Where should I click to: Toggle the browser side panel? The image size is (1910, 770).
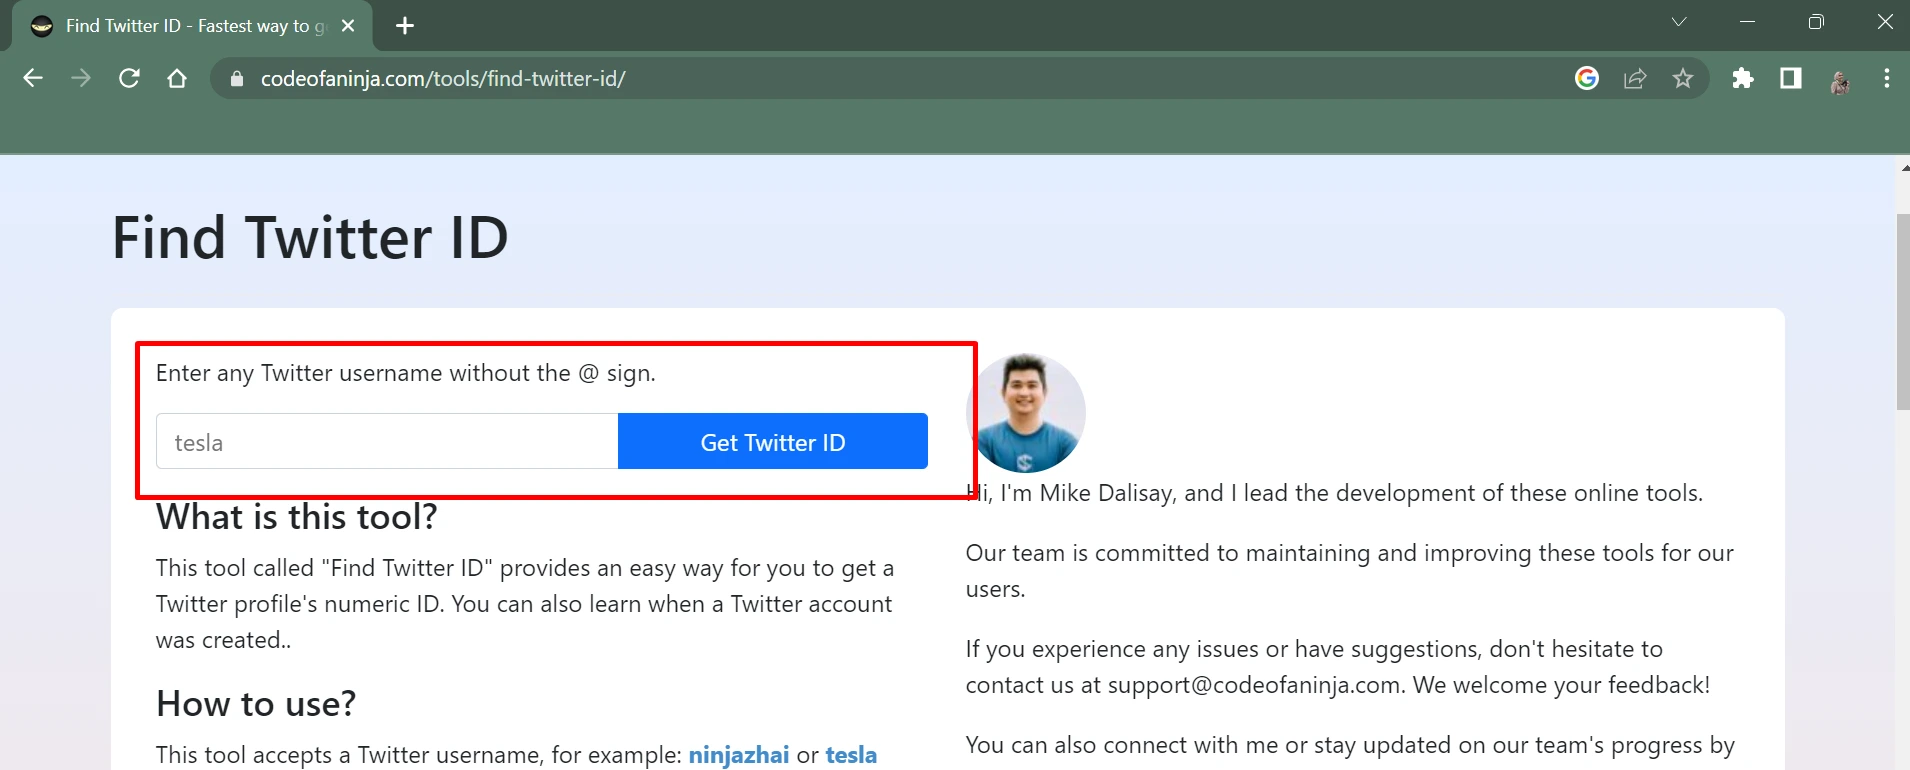[x=1791, y=78]
